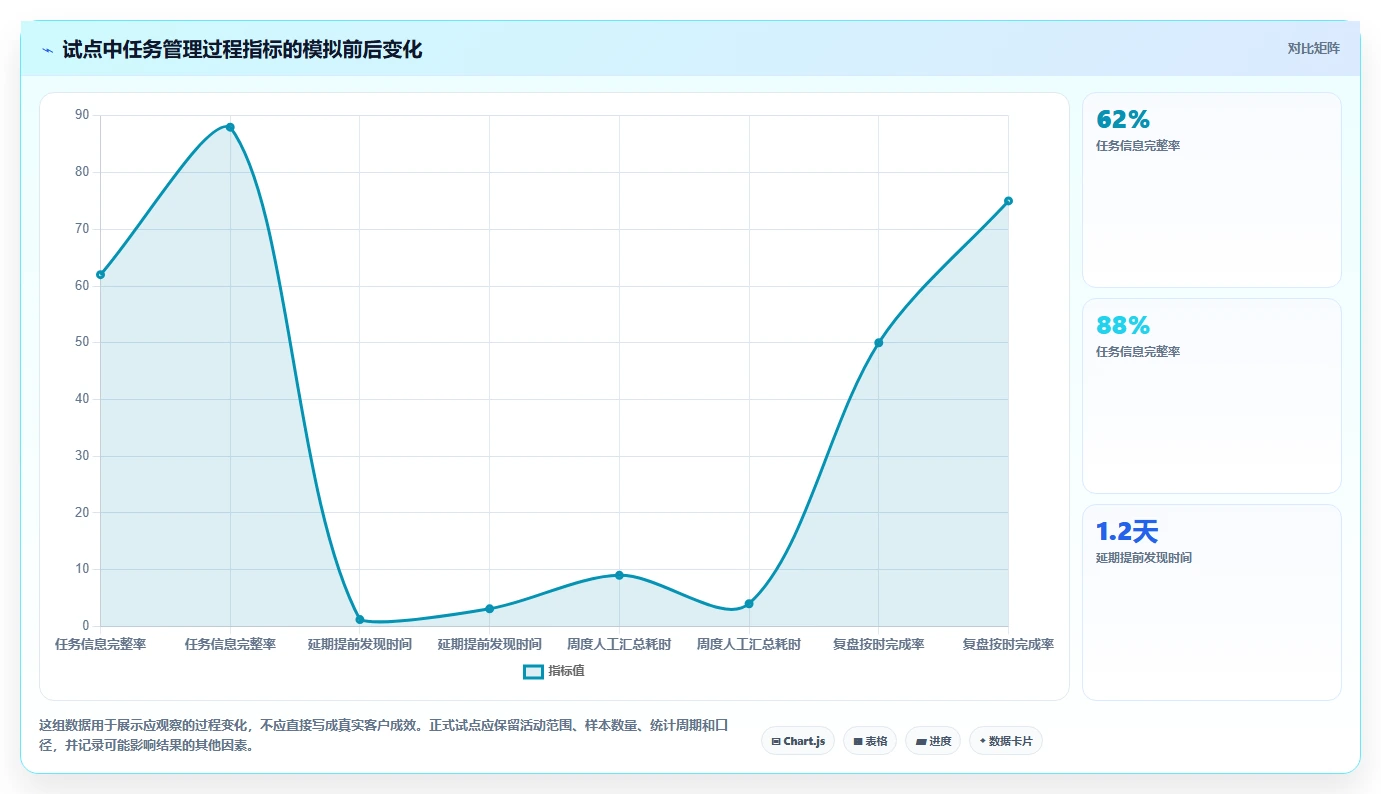This screenshot has width=1381, height=794.
Task: Click the data point at value 50
Action: tap(878, 343)
